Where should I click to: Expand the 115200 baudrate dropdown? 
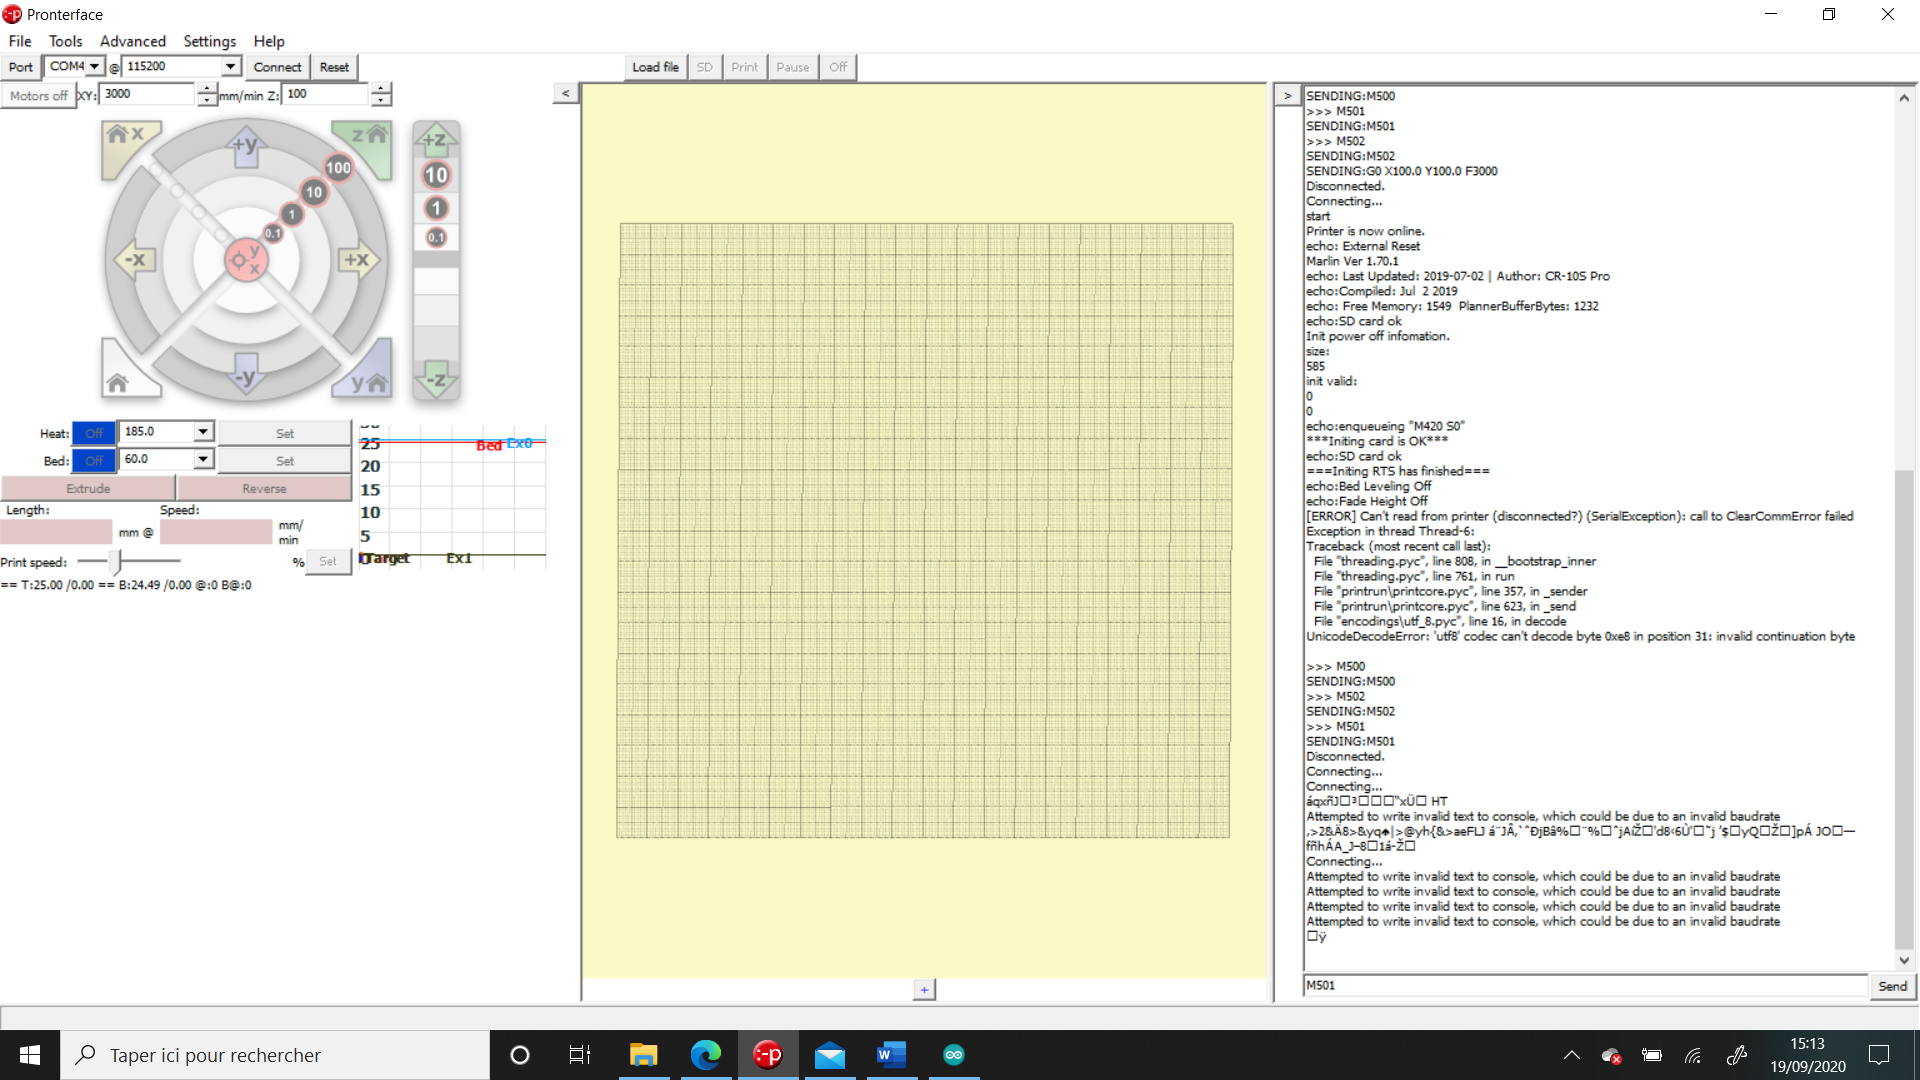click(x=182, y=66)
